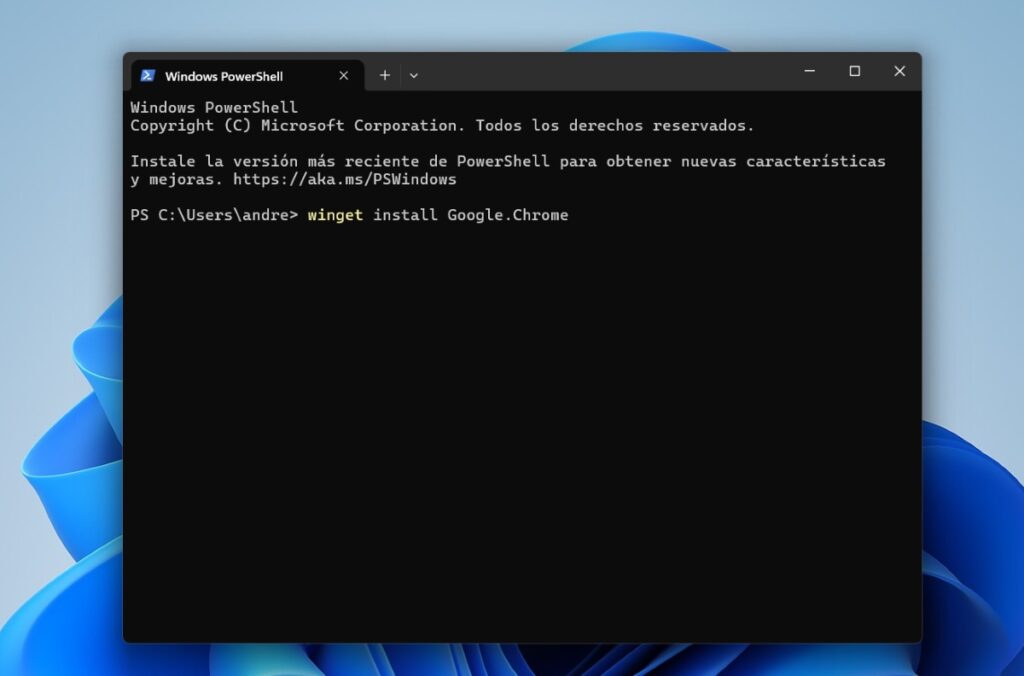Maximize the PowerShell window
This screenshot has height=676, width=1024.
[854, 71]
